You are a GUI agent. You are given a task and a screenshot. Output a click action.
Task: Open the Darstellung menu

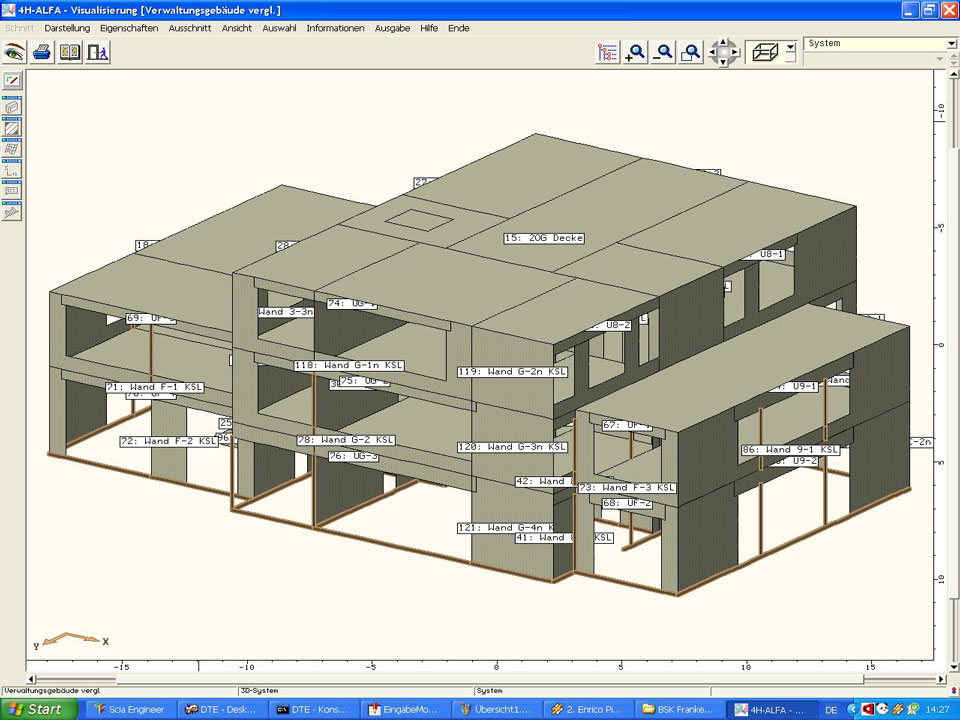coord(67,28)
